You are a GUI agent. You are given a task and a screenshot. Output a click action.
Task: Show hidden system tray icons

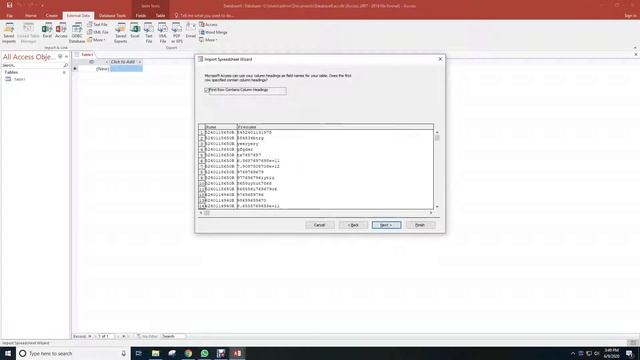tap(573, 353)
